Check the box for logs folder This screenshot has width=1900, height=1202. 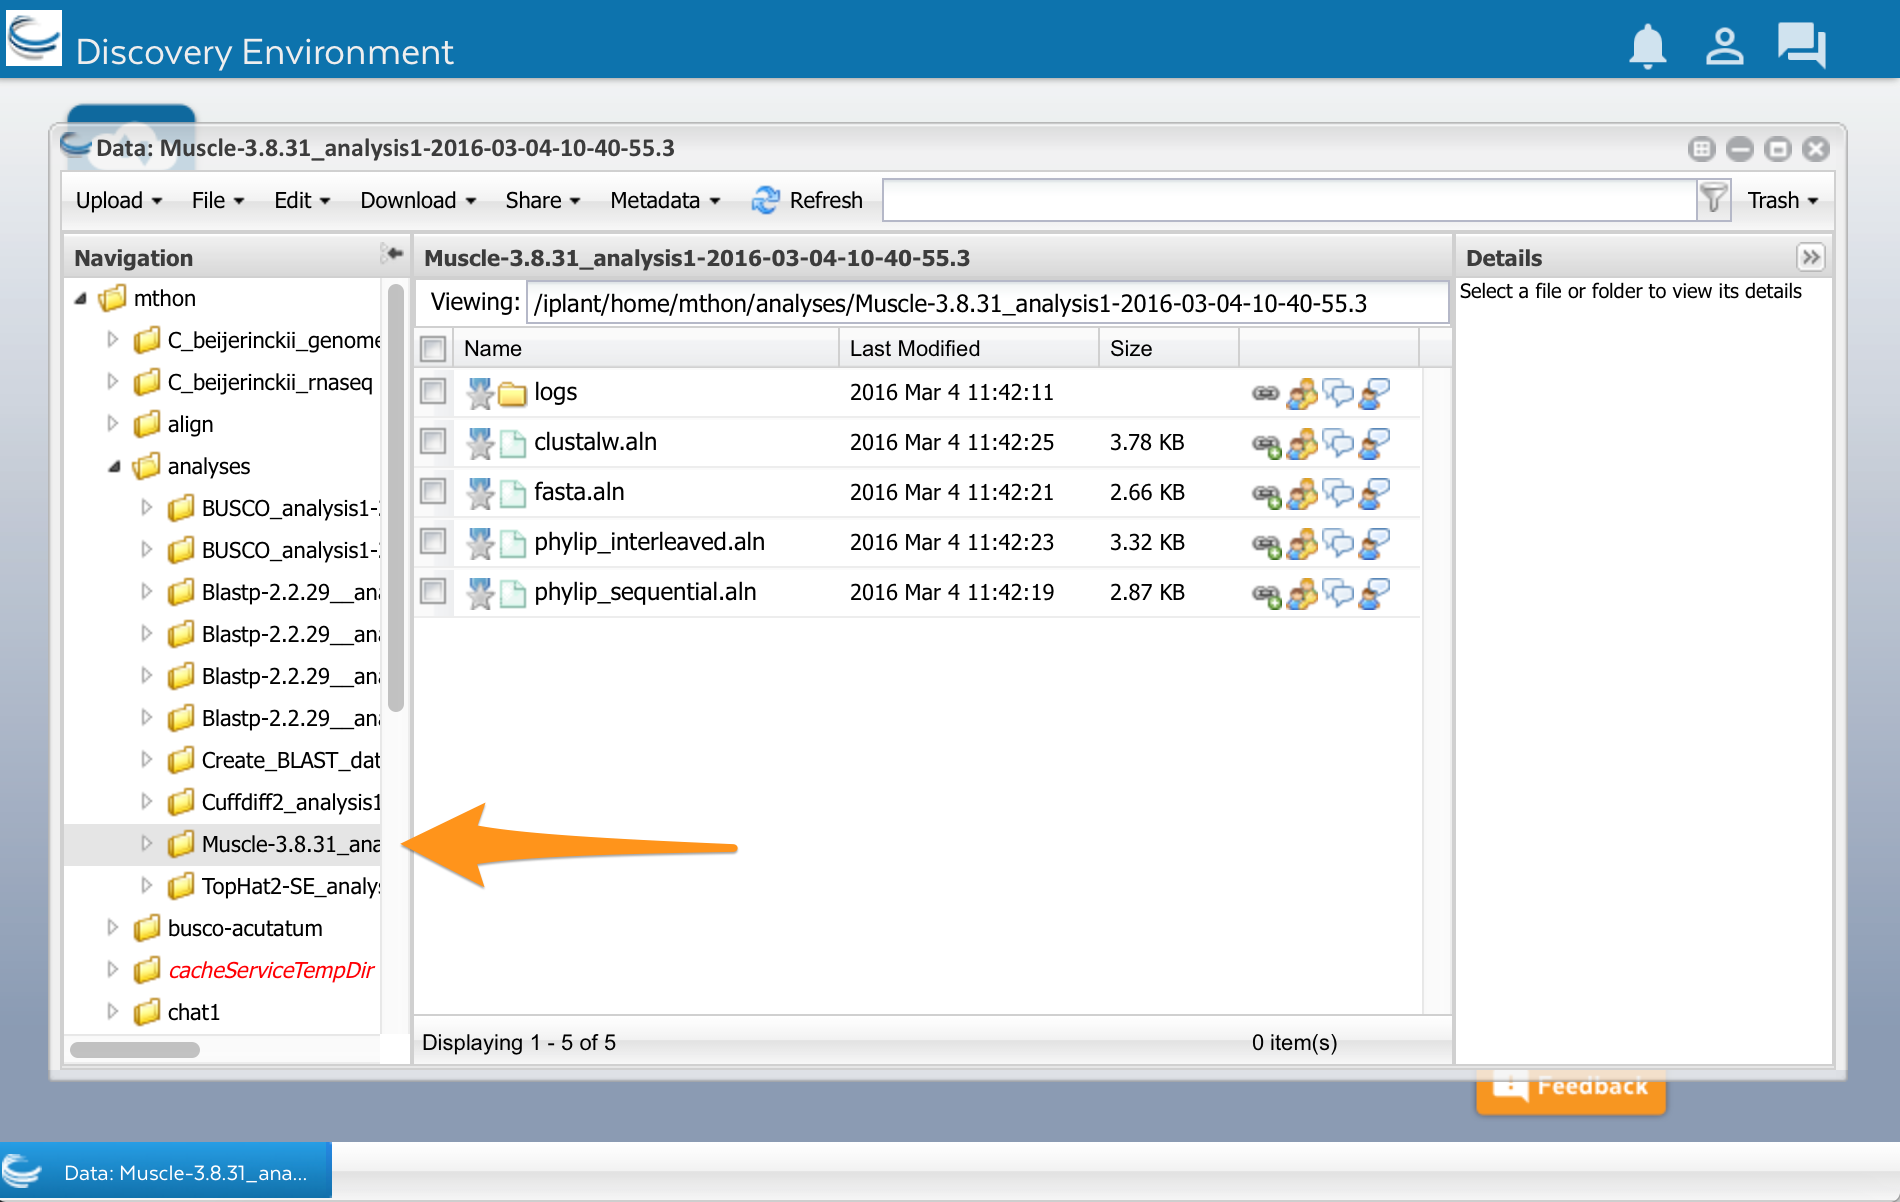(433, 391)
